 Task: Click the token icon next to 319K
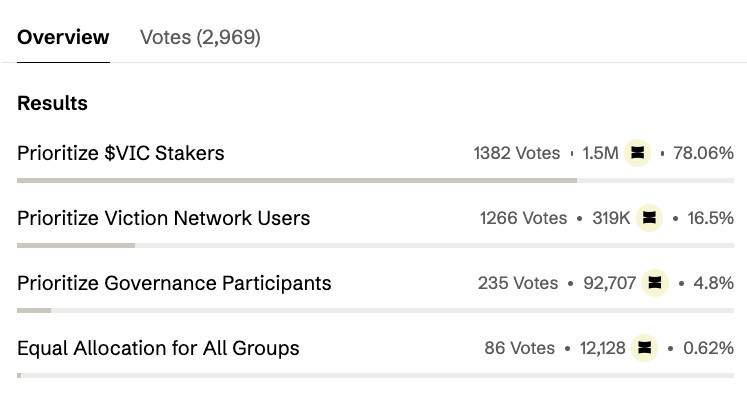pyautogui.click(x=649, y=218)
